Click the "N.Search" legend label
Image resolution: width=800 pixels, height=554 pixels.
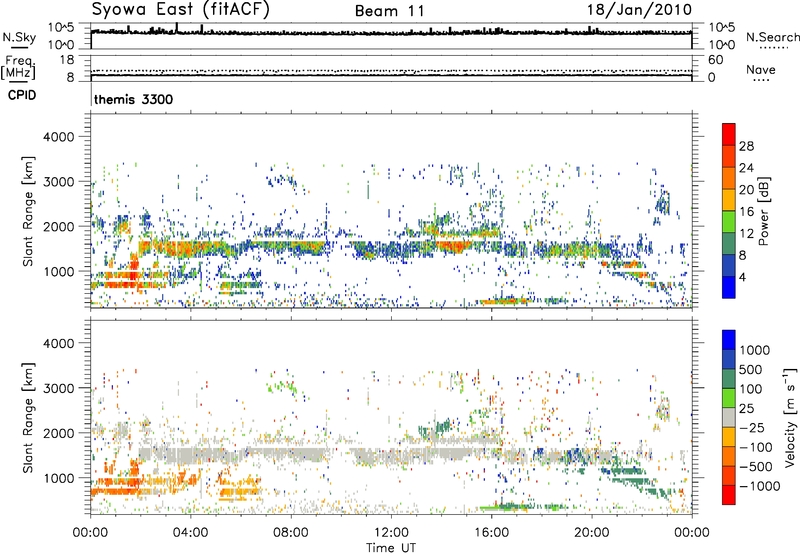[x=772, y=37]
